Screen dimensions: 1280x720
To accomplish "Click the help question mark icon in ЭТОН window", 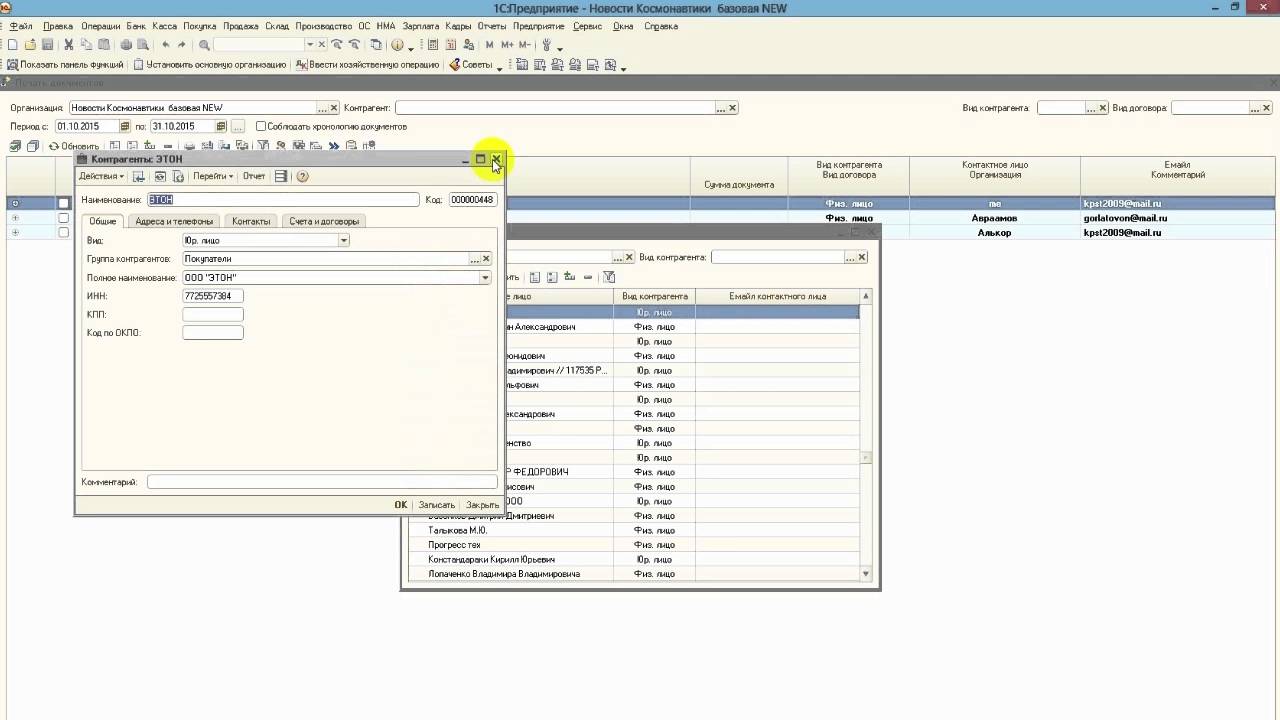I will [x=303, y=176].
